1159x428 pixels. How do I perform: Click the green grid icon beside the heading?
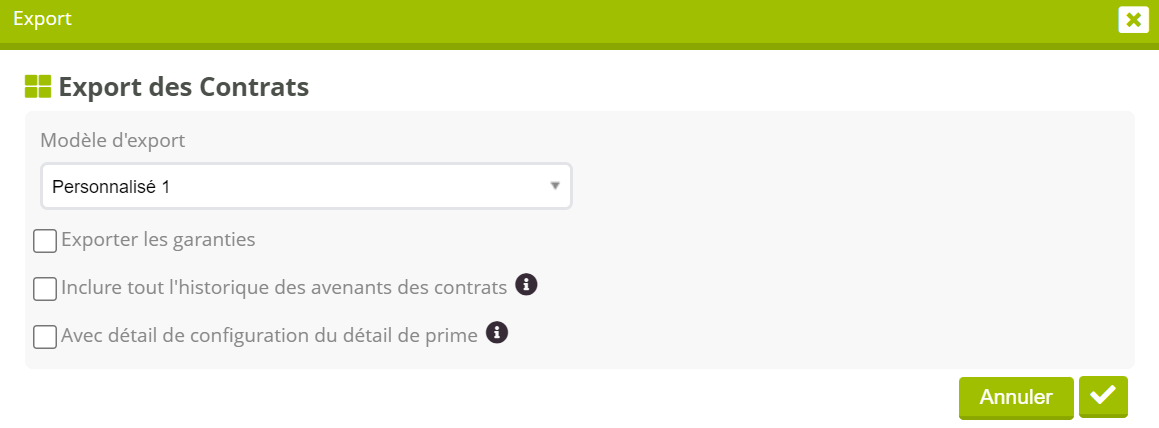pos(38,87)
